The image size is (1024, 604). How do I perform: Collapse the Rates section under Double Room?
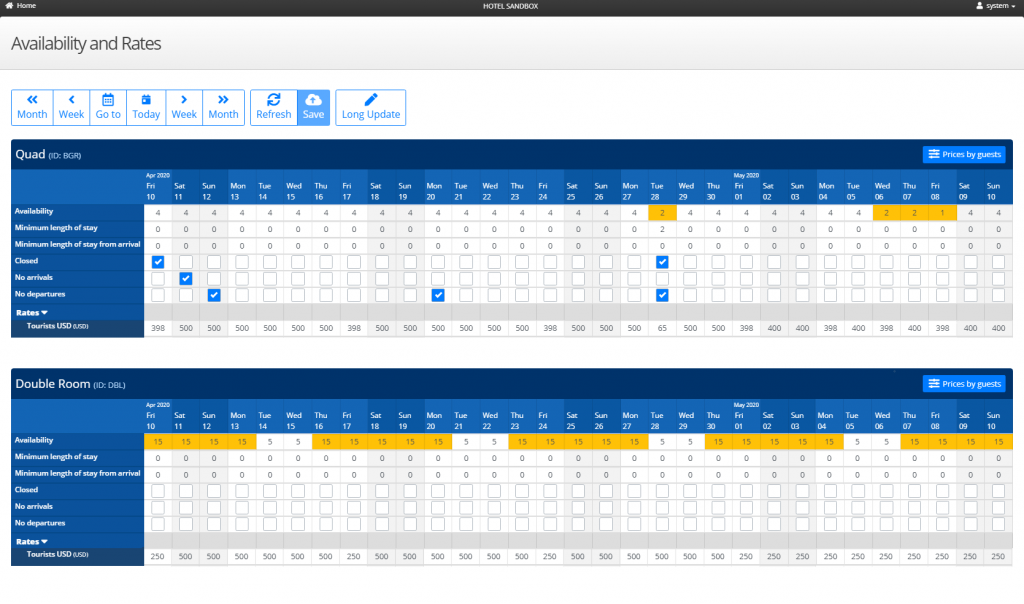tap(31, 541)
